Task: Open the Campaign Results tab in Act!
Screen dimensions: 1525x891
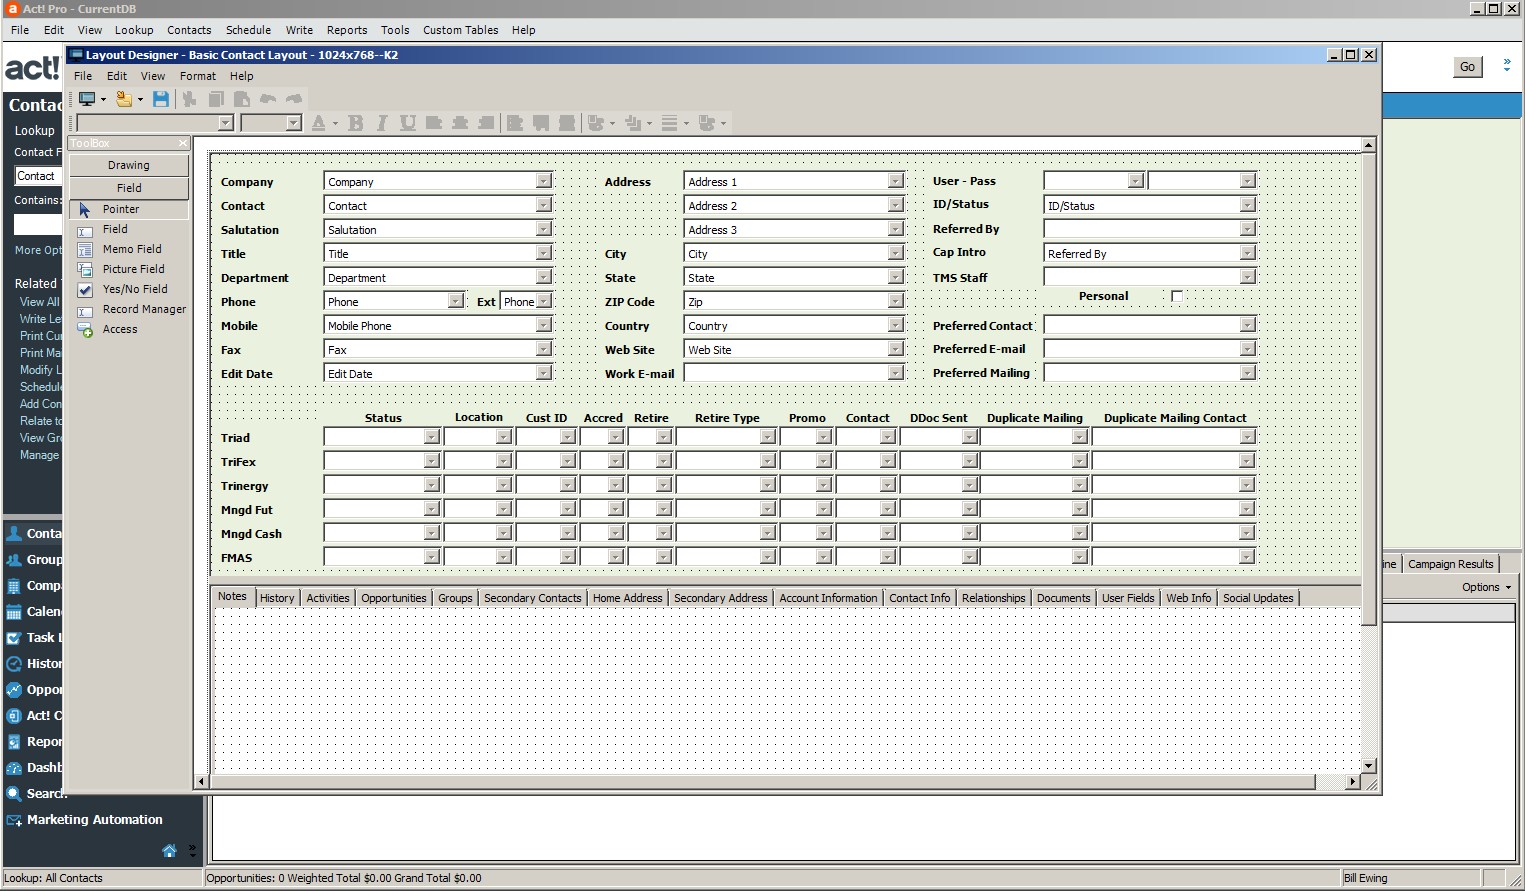Action: click(x=1450, y=564)
